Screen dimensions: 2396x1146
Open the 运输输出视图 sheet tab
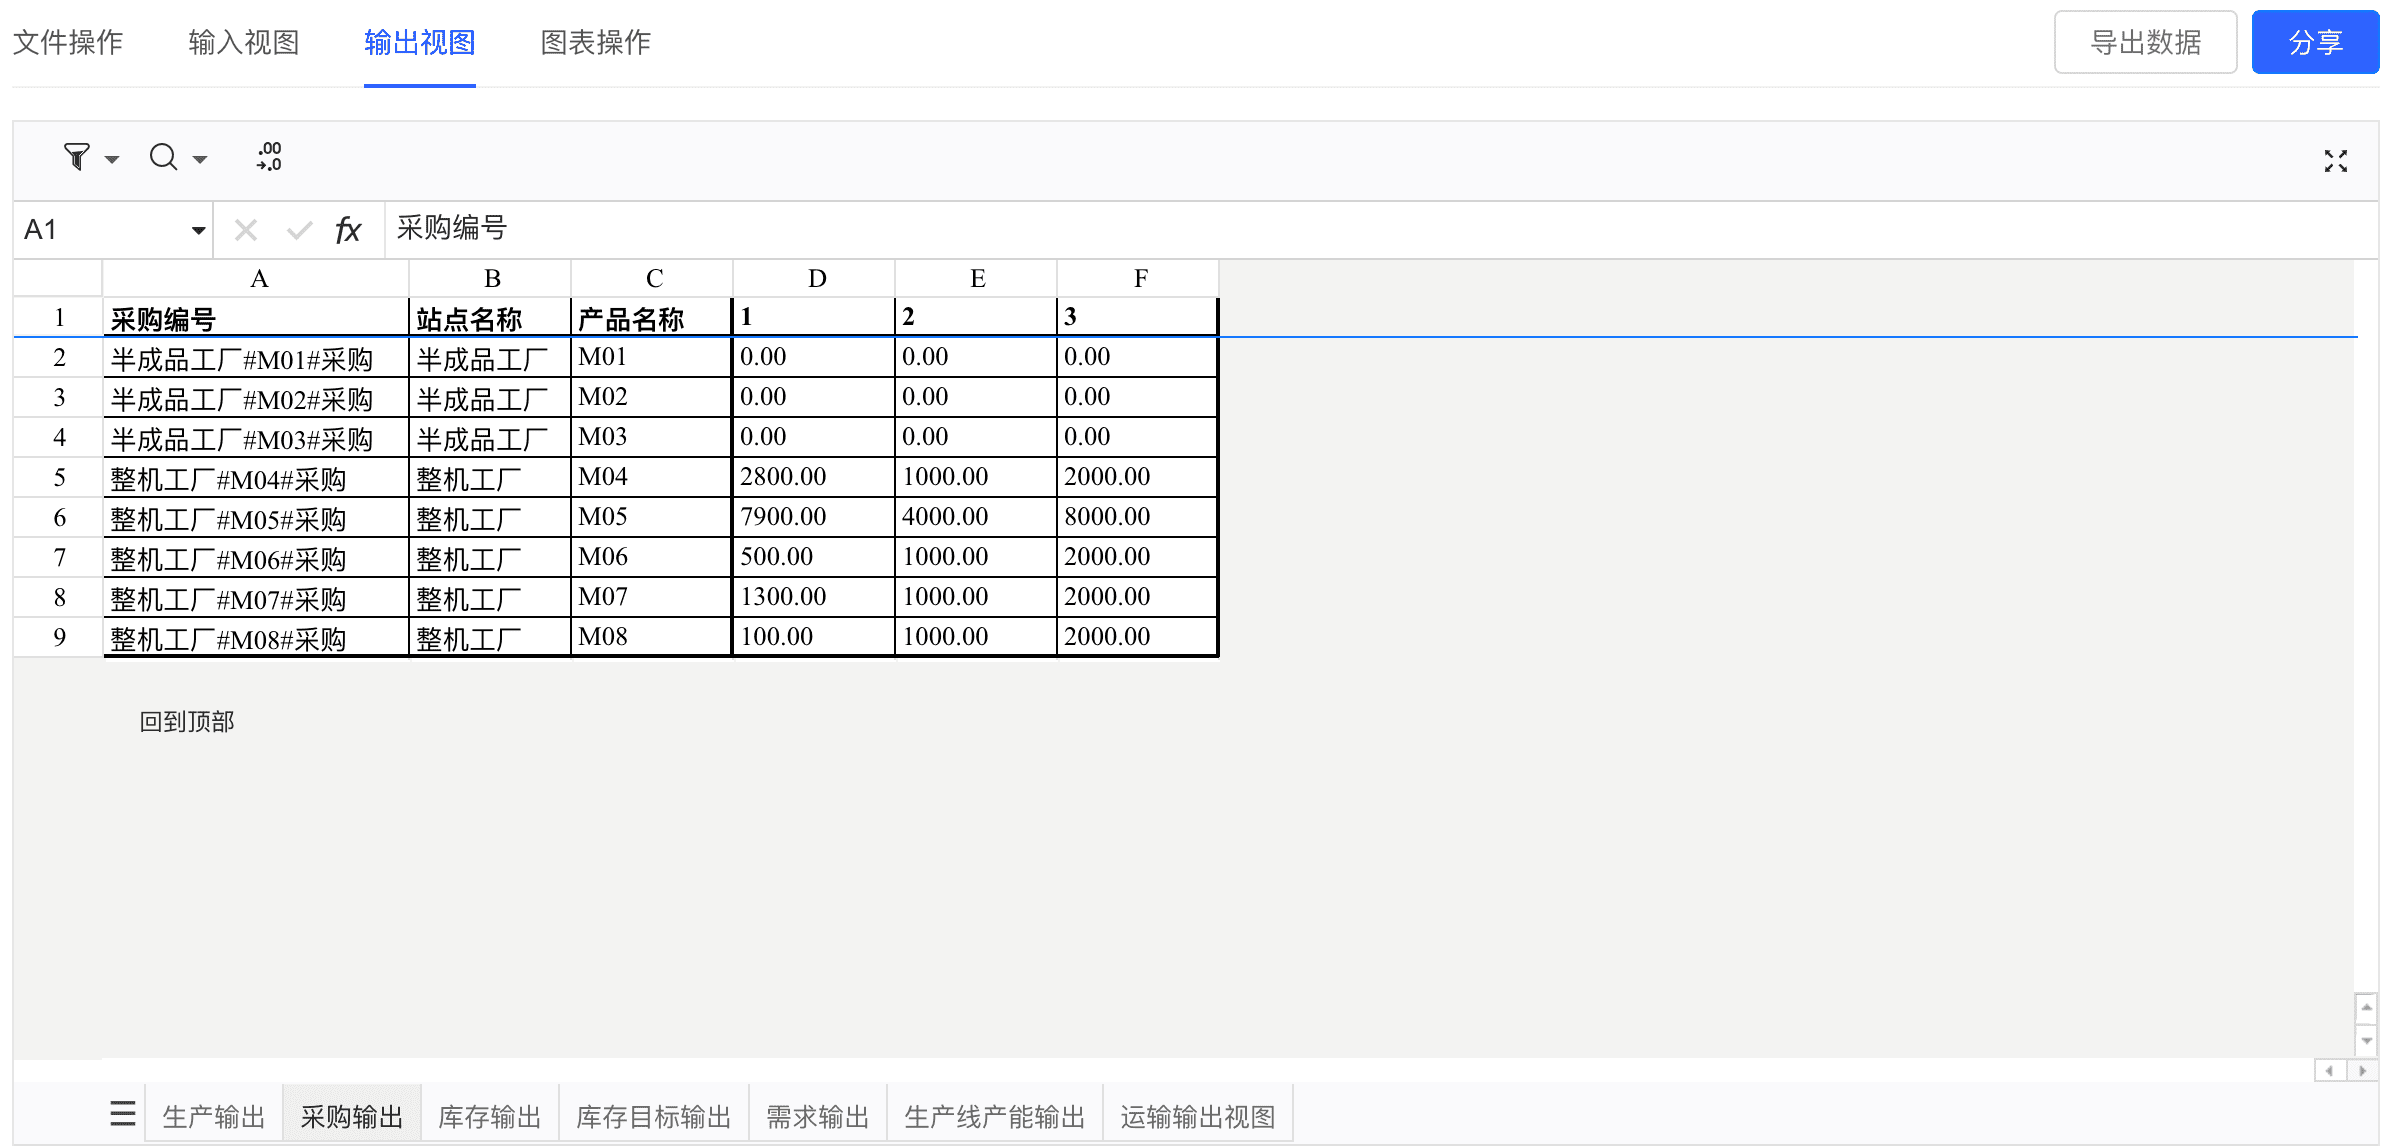[x=1198, y=1116]
